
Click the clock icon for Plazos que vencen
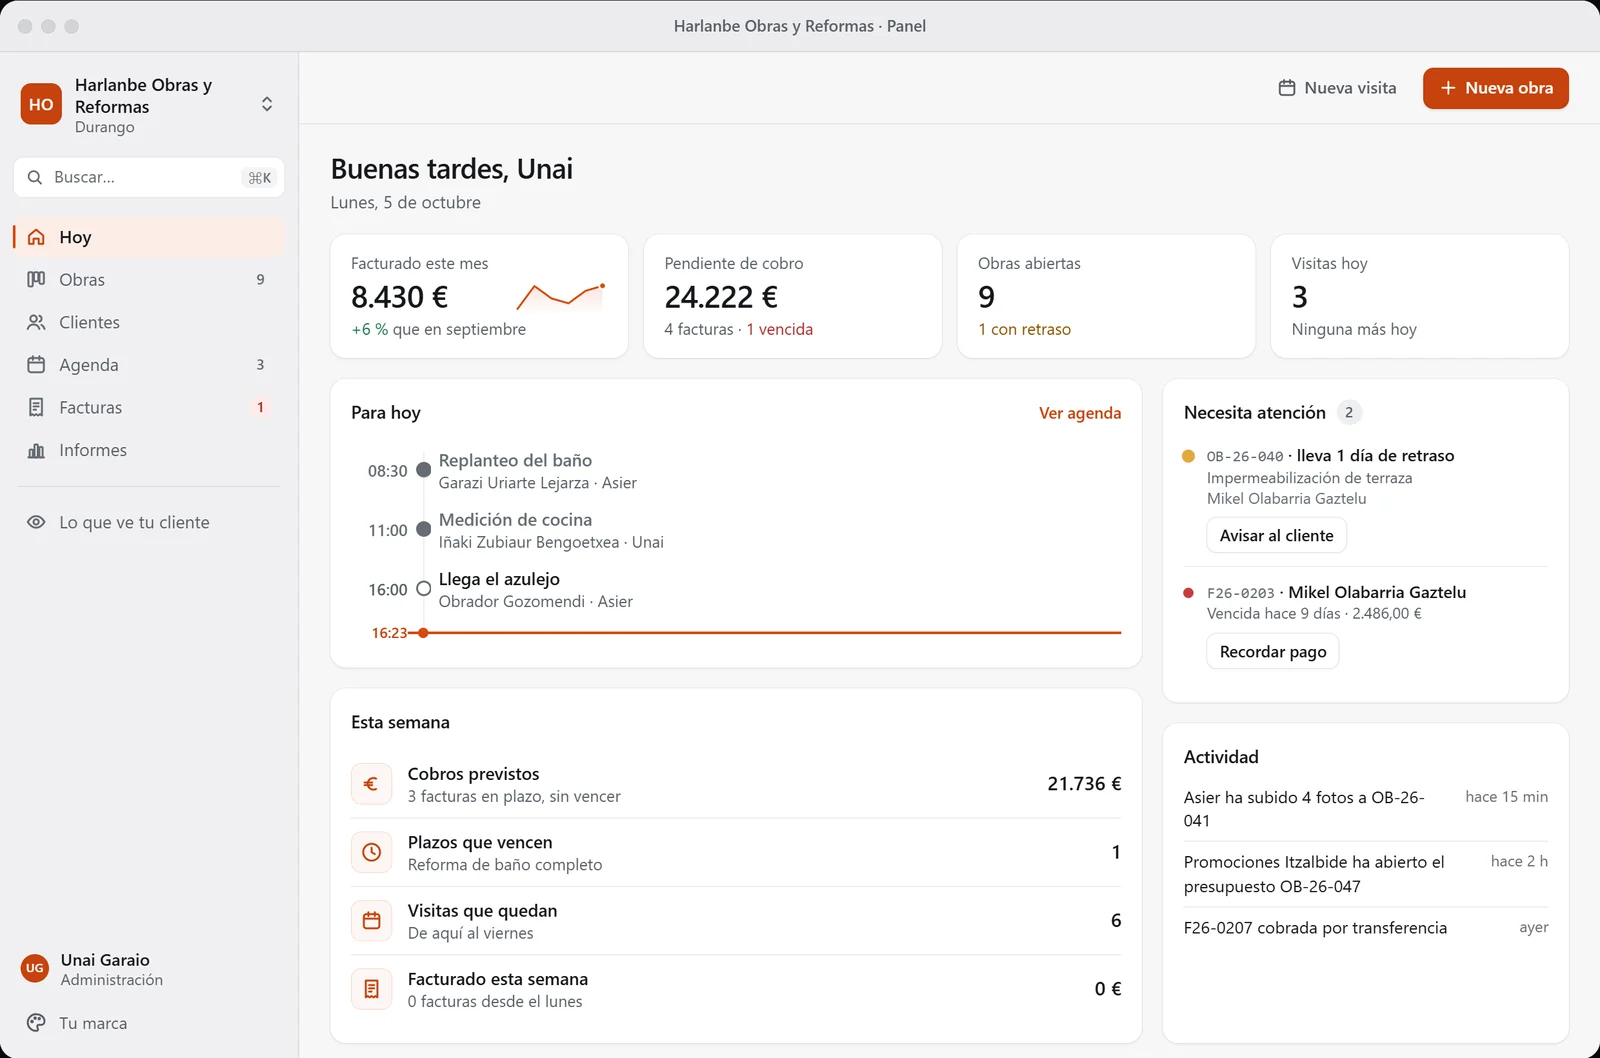371,852
